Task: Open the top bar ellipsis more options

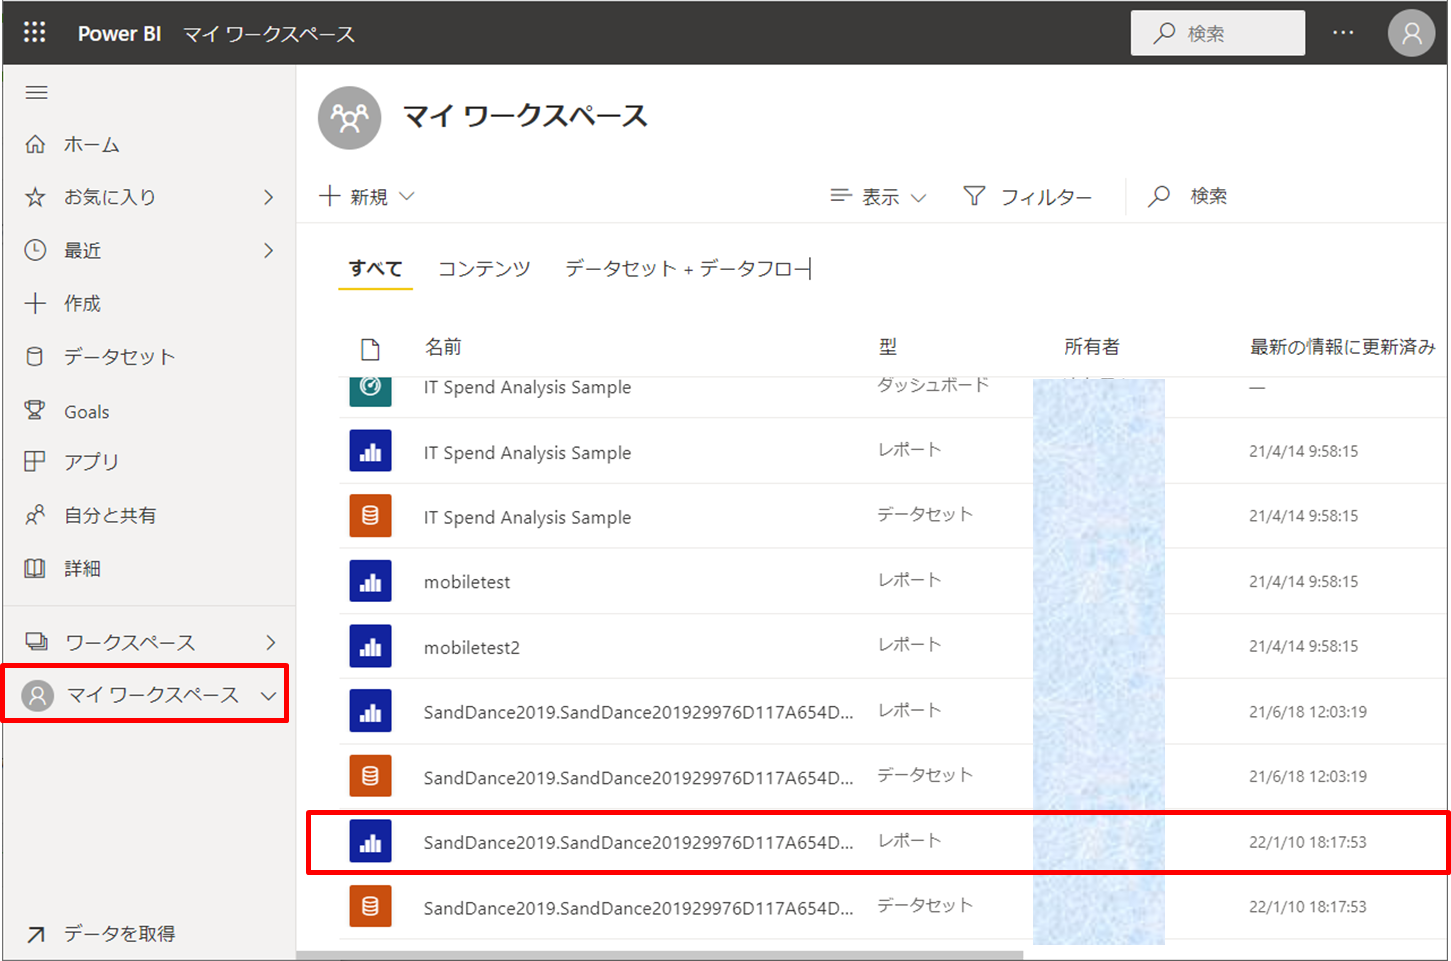Action: pos(1343,33)
